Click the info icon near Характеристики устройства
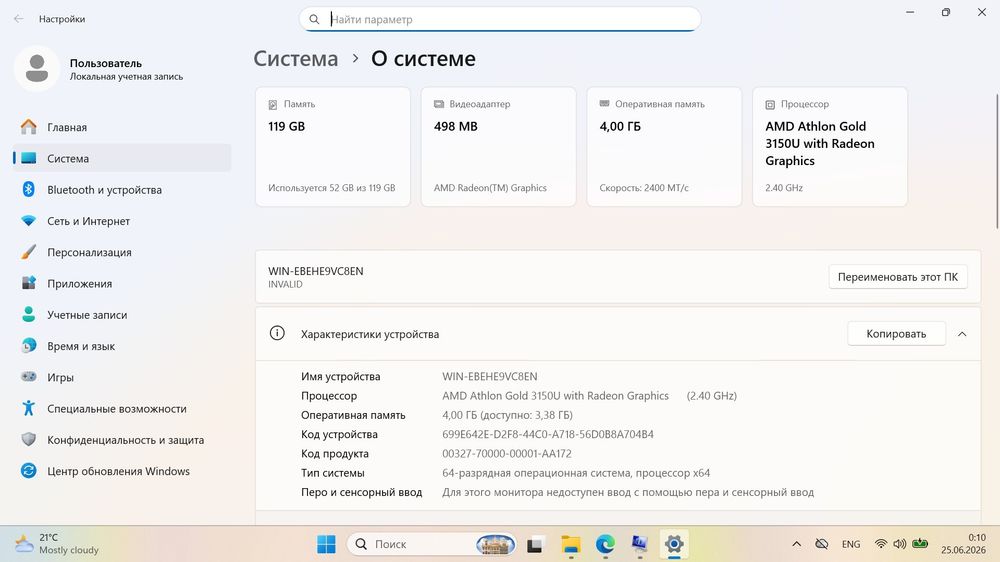Screen dimensions: 1000x562 pos(277,333)
